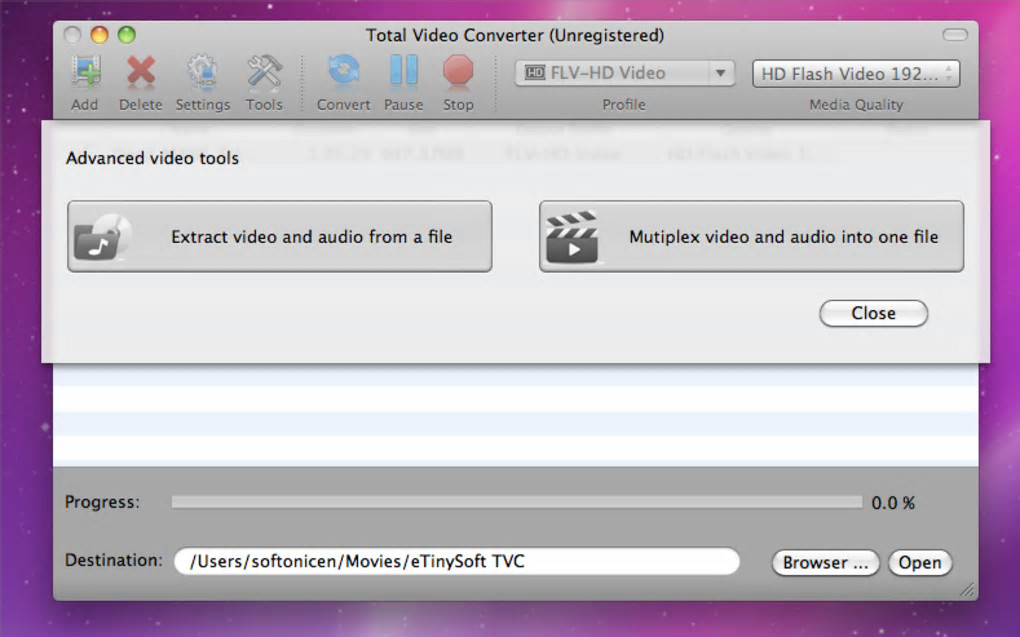Click the window resize grip corner
Image resolution: width=1020 pixels, height=637 pixels.
point(967,590)
